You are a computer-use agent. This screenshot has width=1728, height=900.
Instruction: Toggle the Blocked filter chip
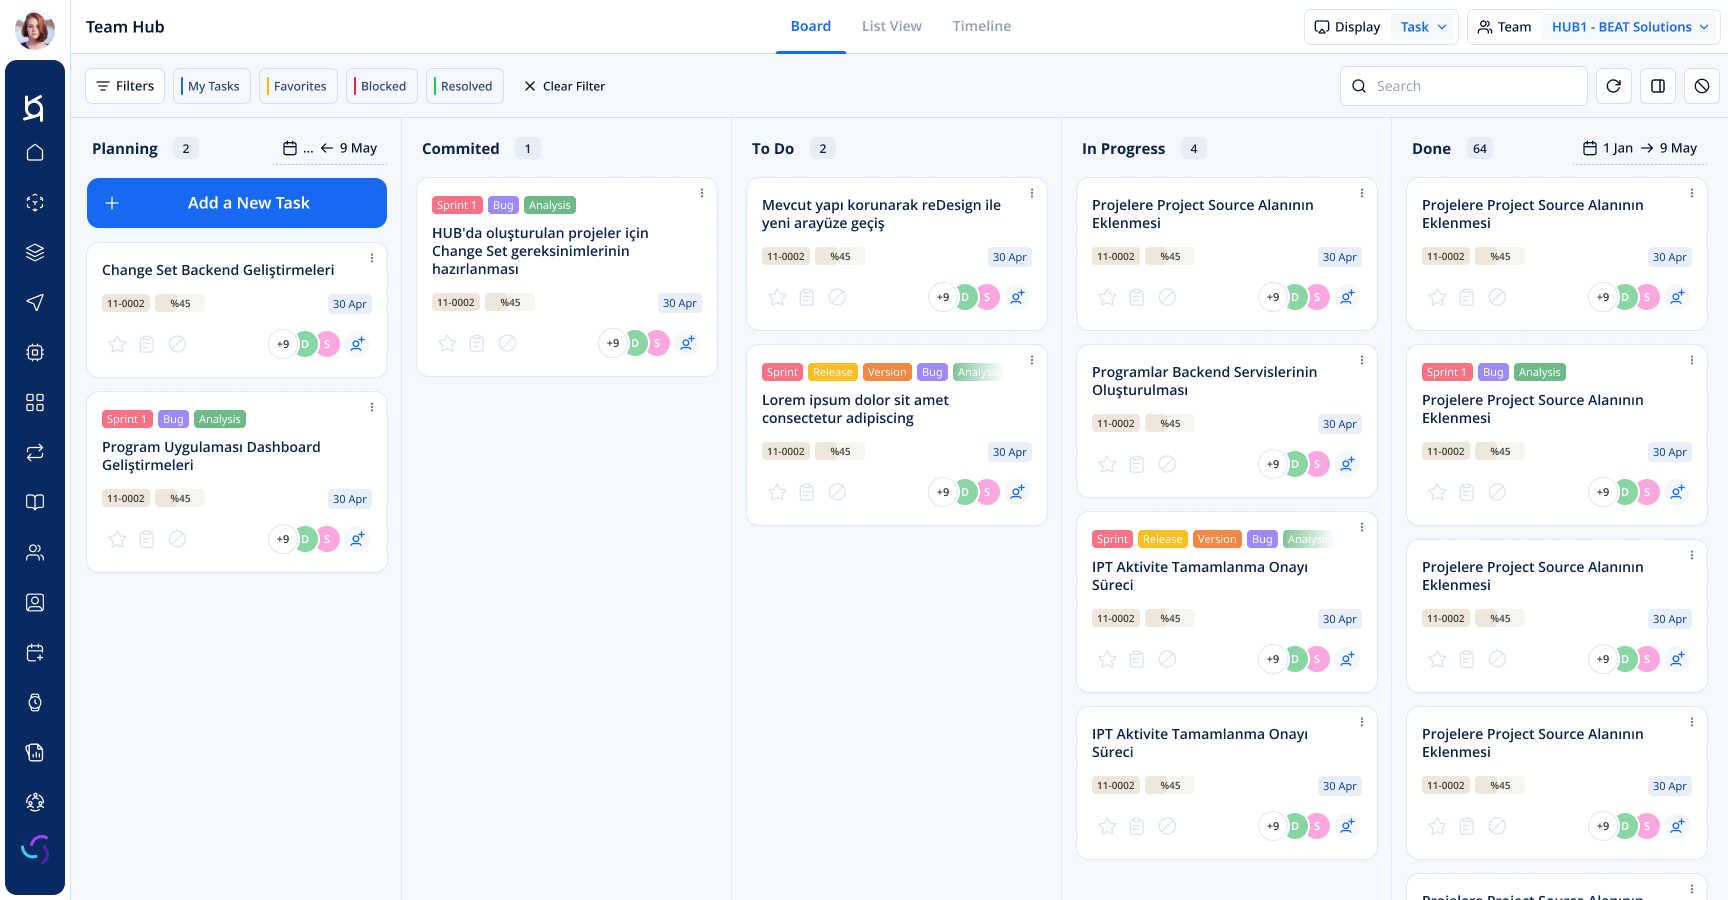point(382,86)
